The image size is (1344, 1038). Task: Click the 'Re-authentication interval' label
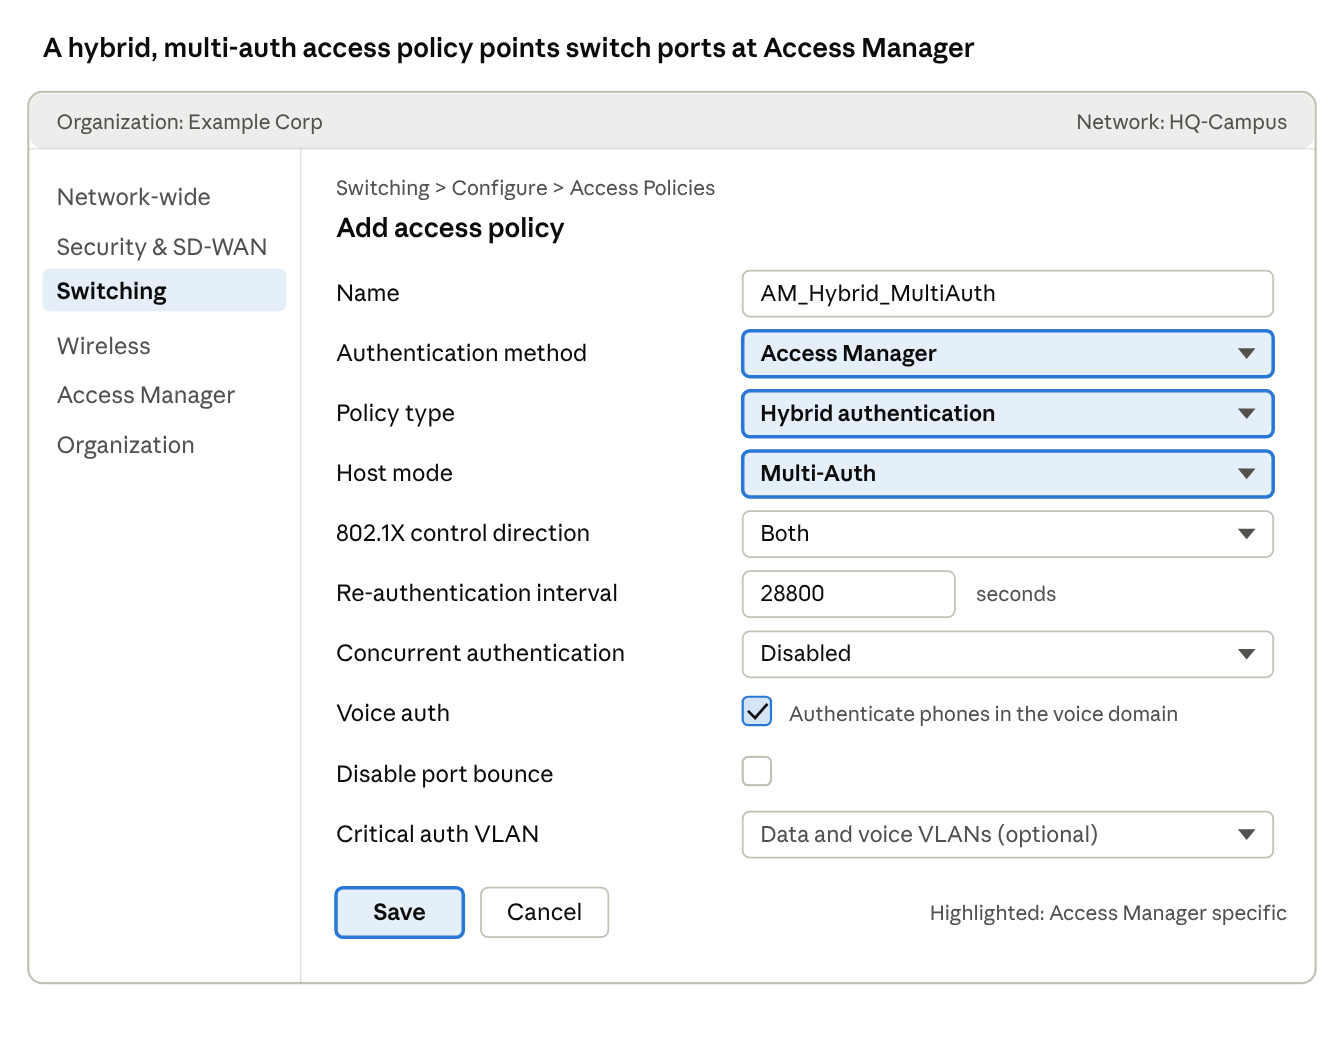(477, 593)
